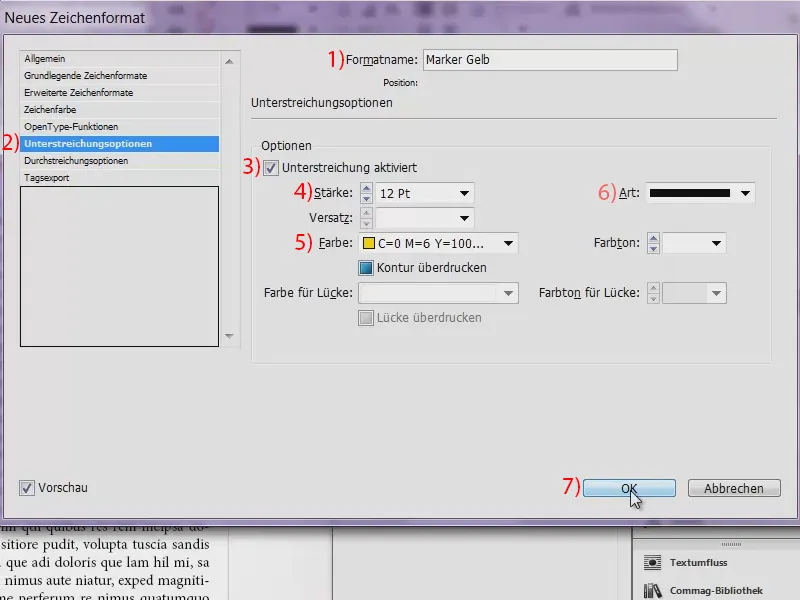Confirm the dialog with OK

pos(629,488)
